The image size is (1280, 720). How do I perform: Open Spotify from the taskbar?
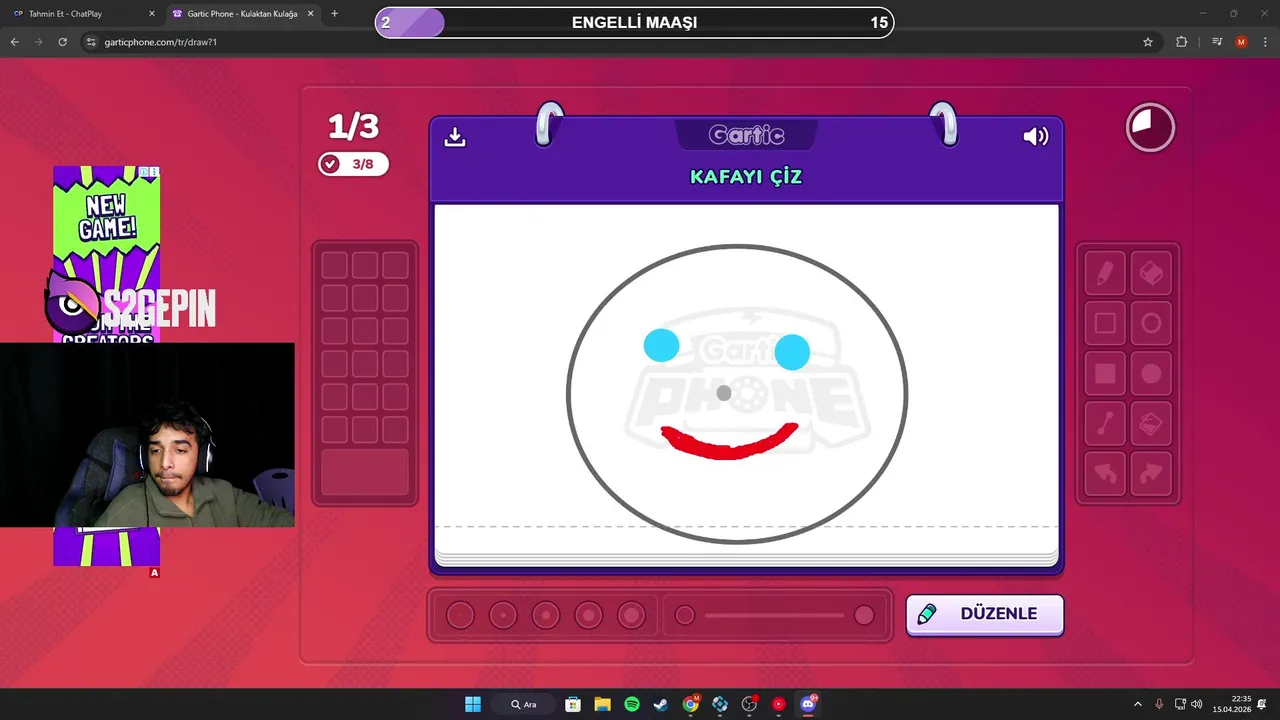click(632, 704)
